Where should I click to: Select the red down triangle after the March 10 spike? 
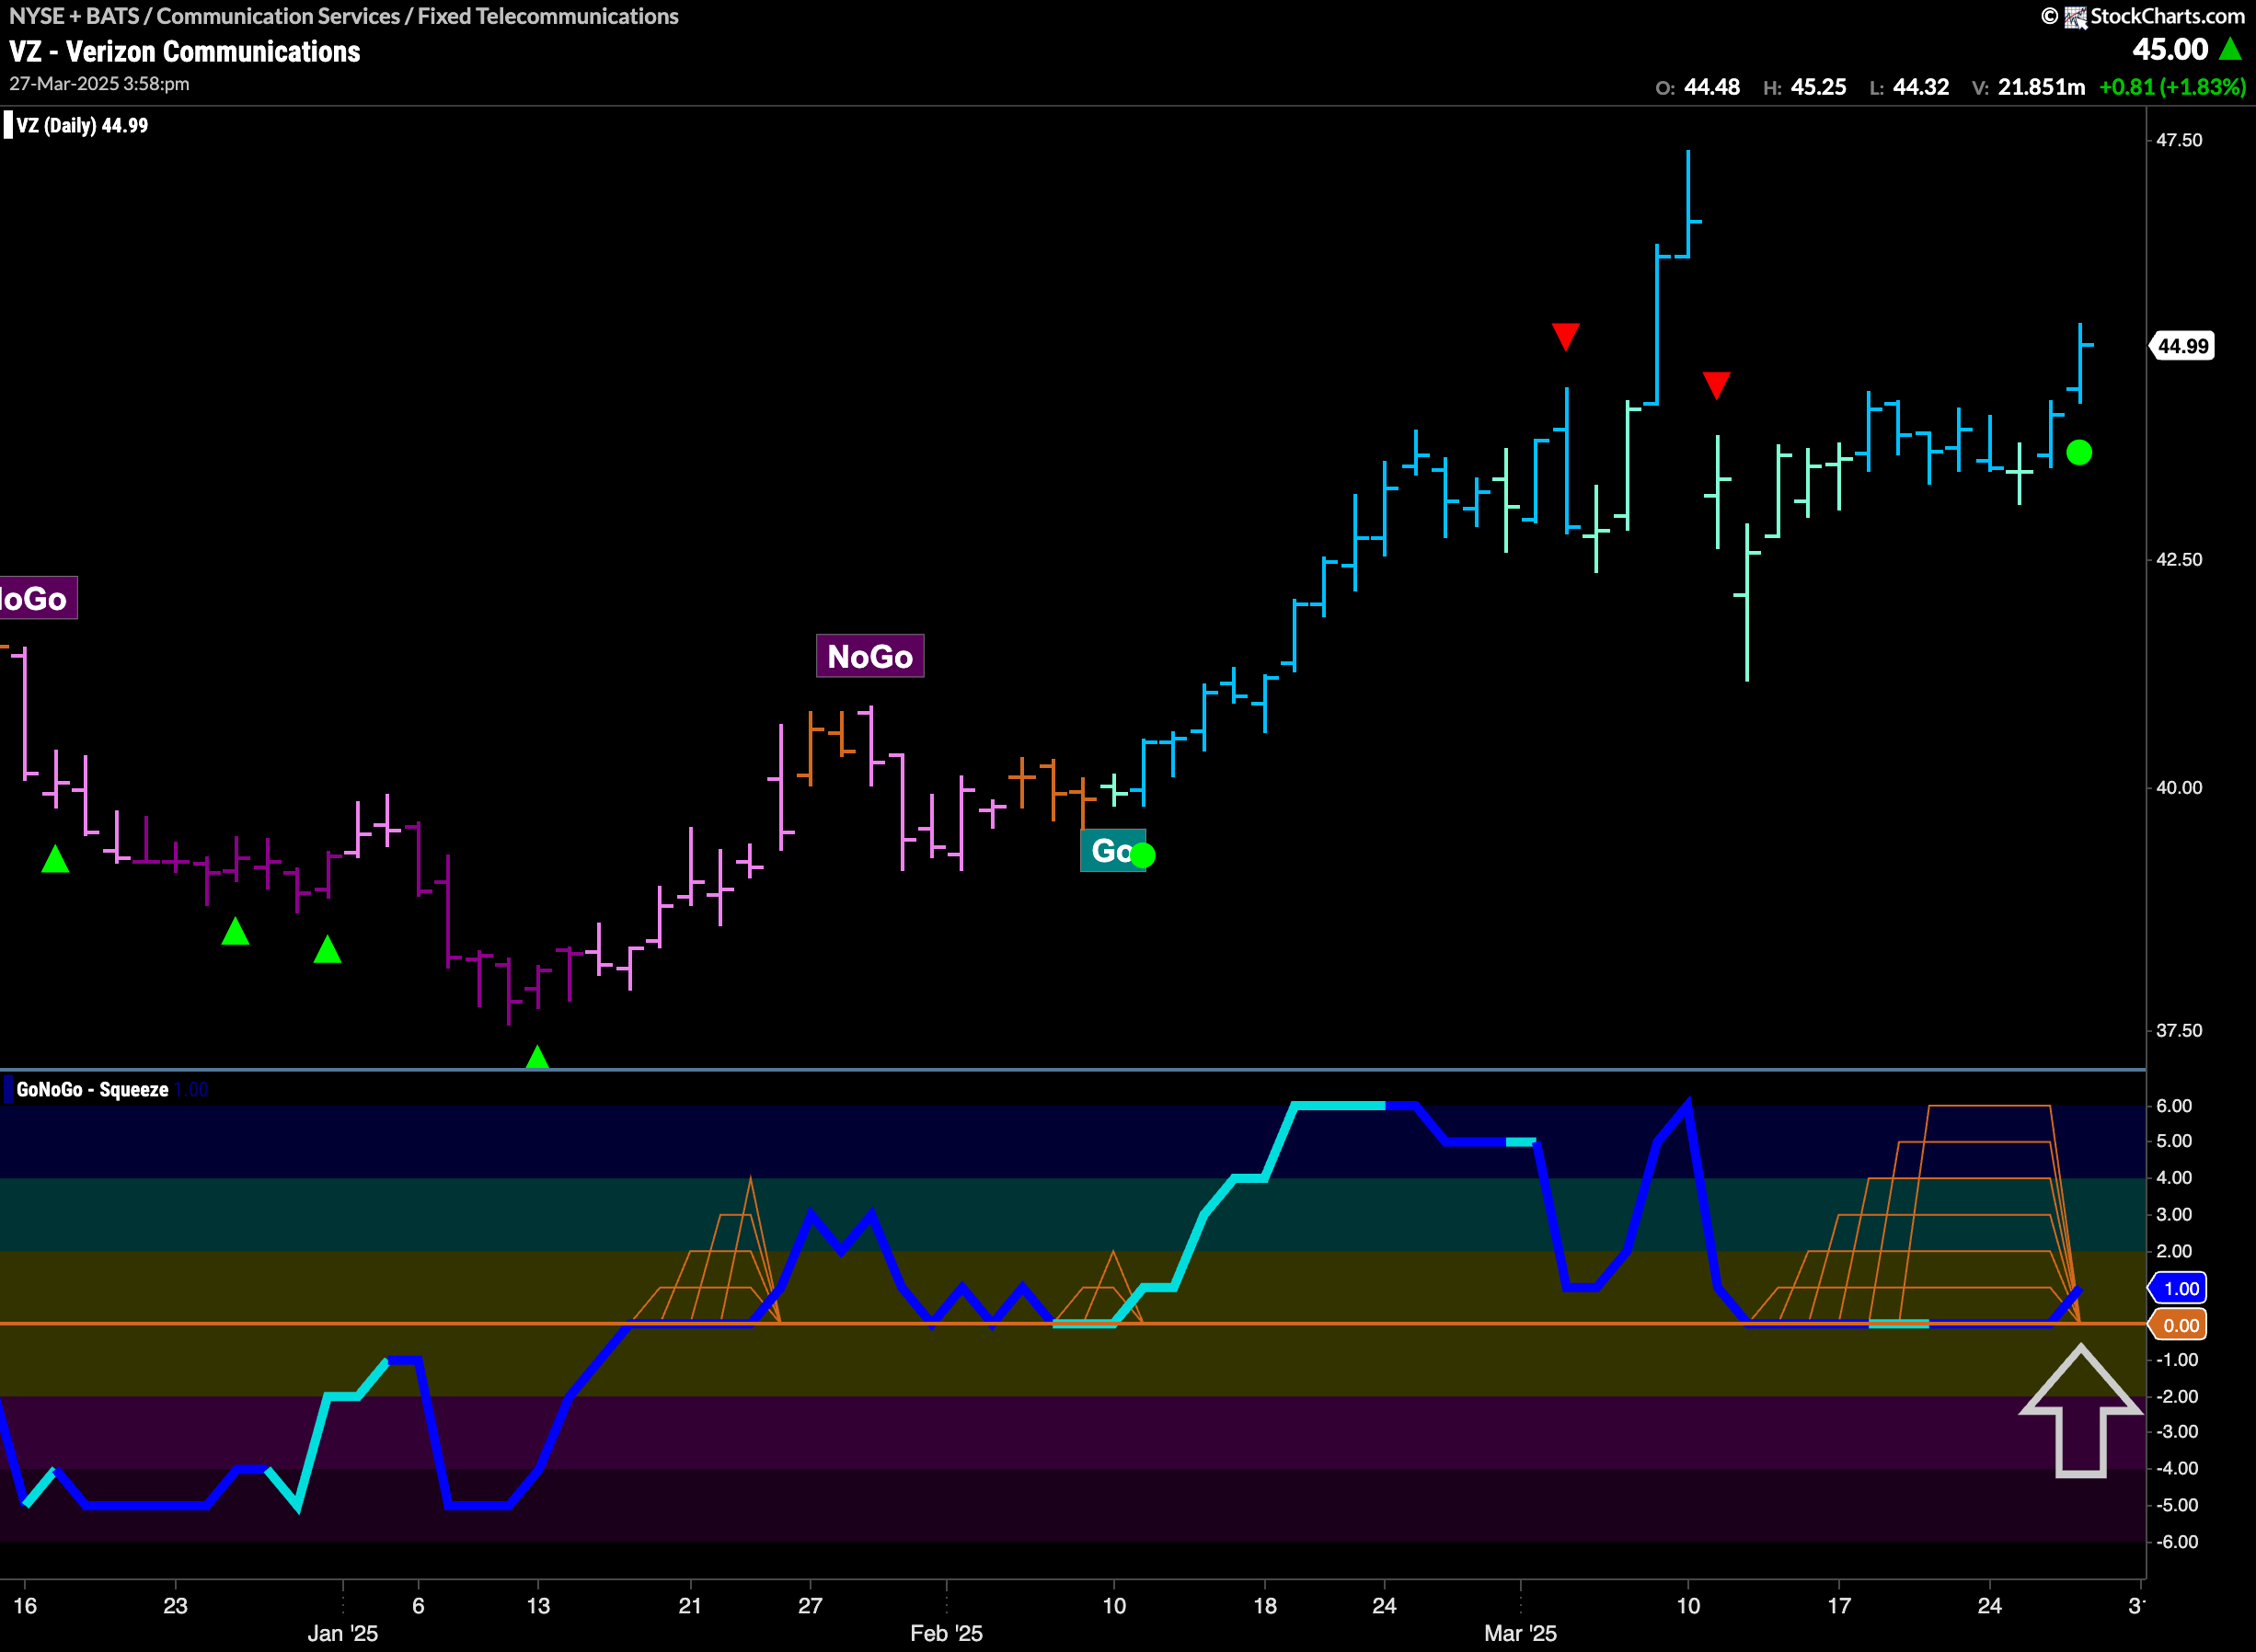pyautogui.click(x=1716, y=385)
